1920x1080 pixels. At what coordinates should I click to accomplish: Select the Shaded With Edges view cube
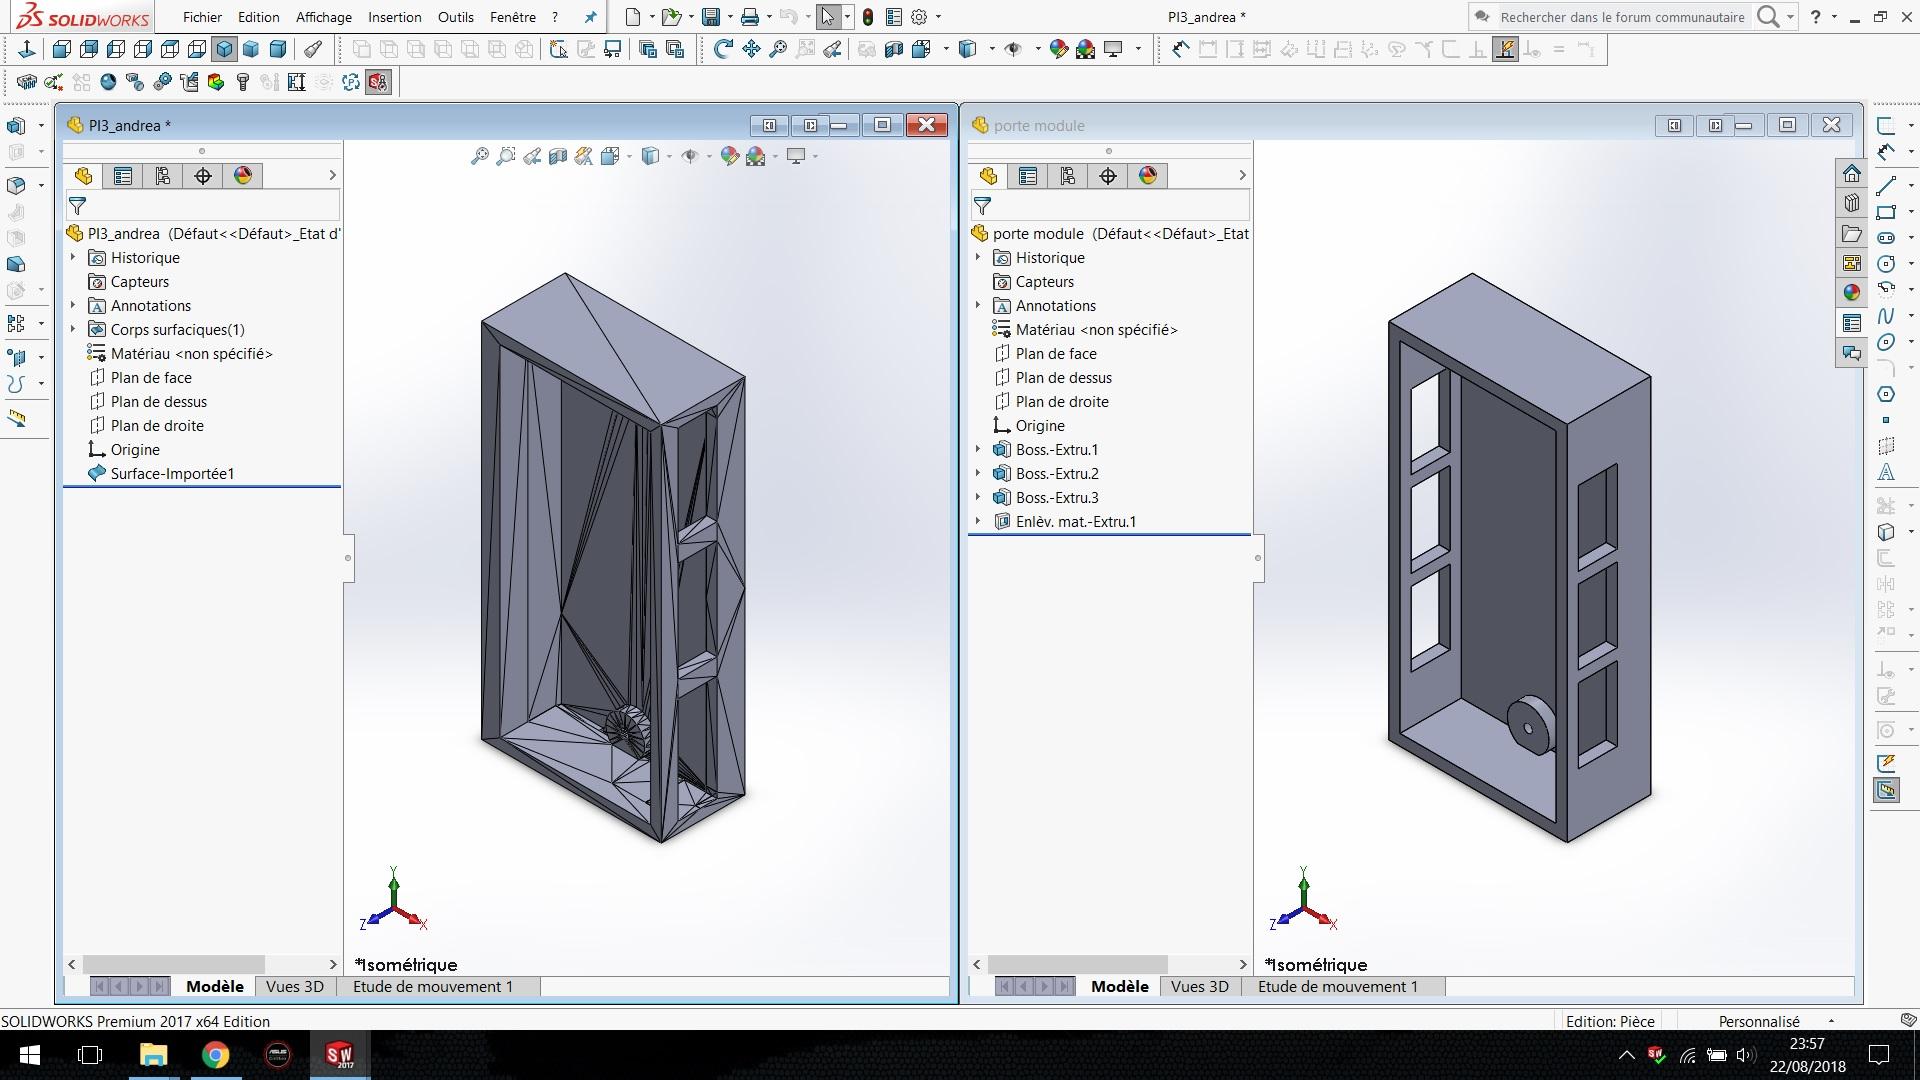click(224, 49)
